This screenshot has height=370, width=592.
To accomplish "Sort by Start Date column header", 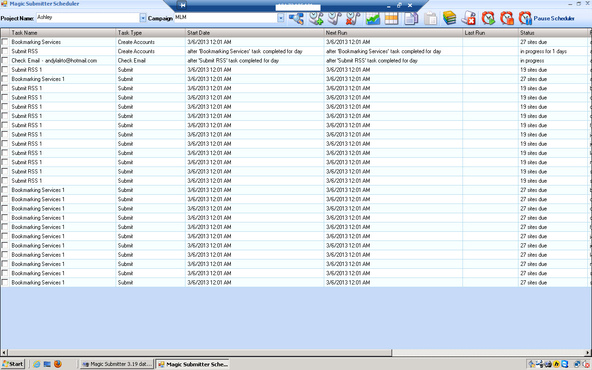I will pyautogui.click(x=254, y=33).
